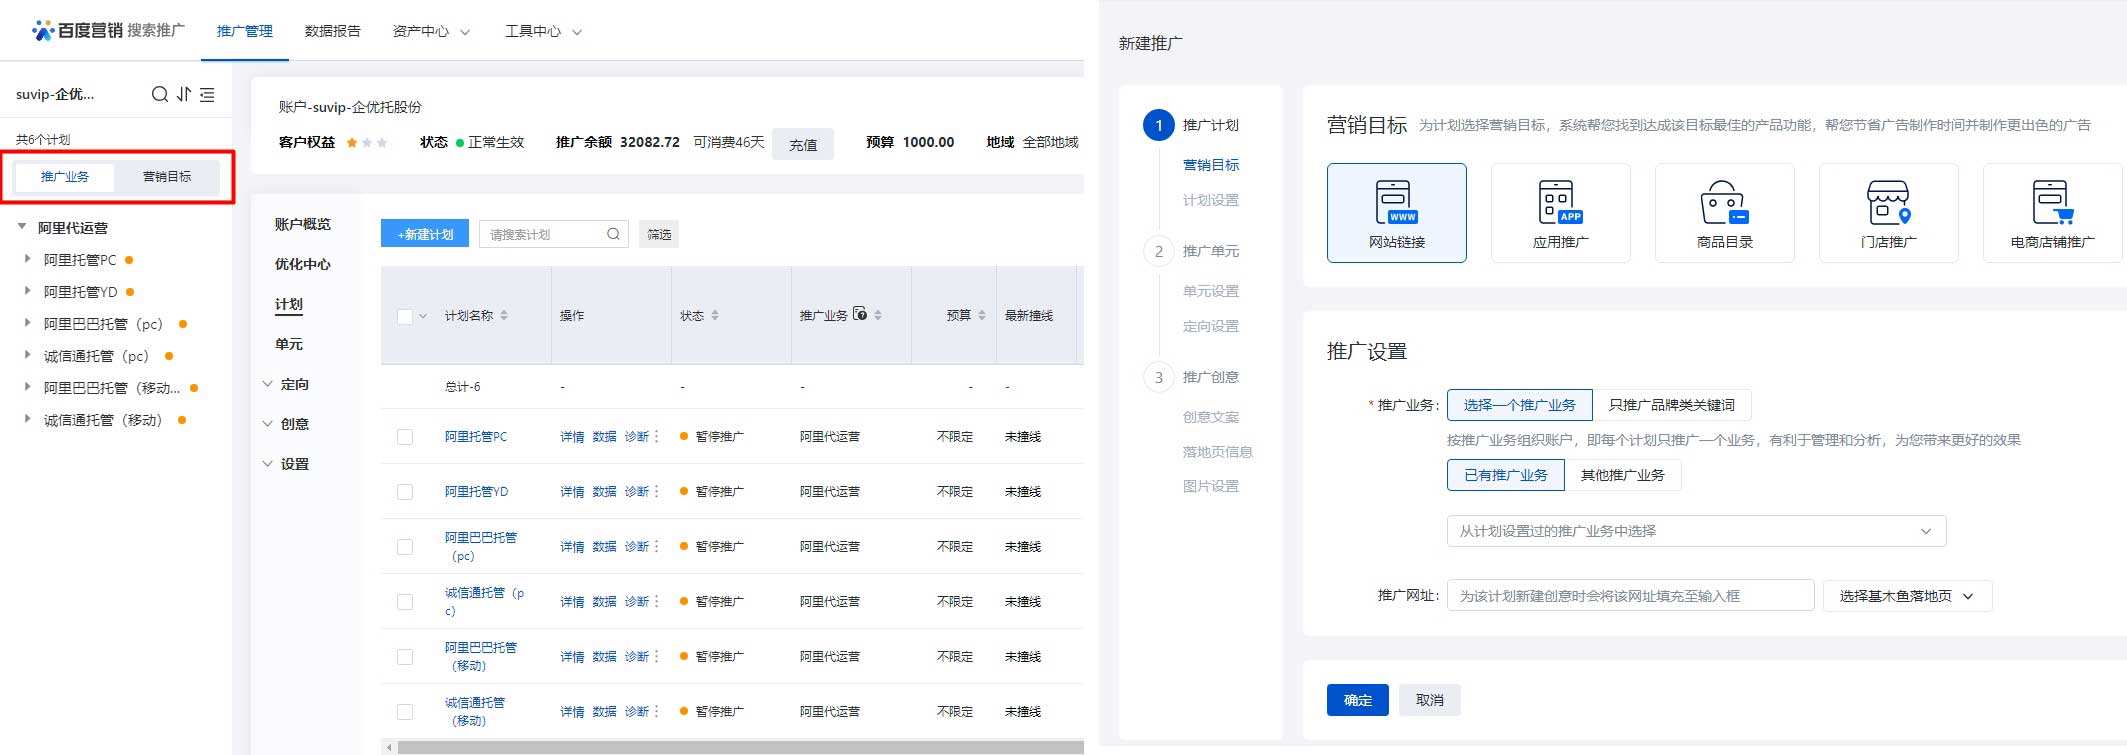The height and width of the screenshot is (755, 2127).
Task: Click the search icon in plan search box
Action: [x=613, y=234]
